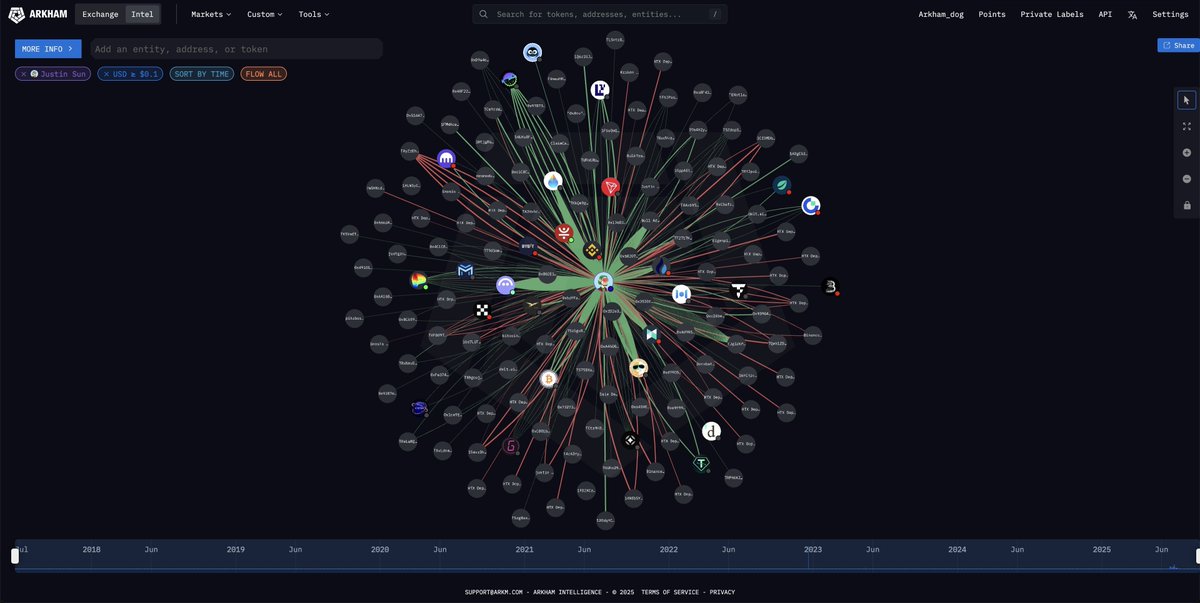Select the 'Null Ad..' labeled node
Image resolution: width=1200 pixels, height=603 pixels.
(651, 220)
